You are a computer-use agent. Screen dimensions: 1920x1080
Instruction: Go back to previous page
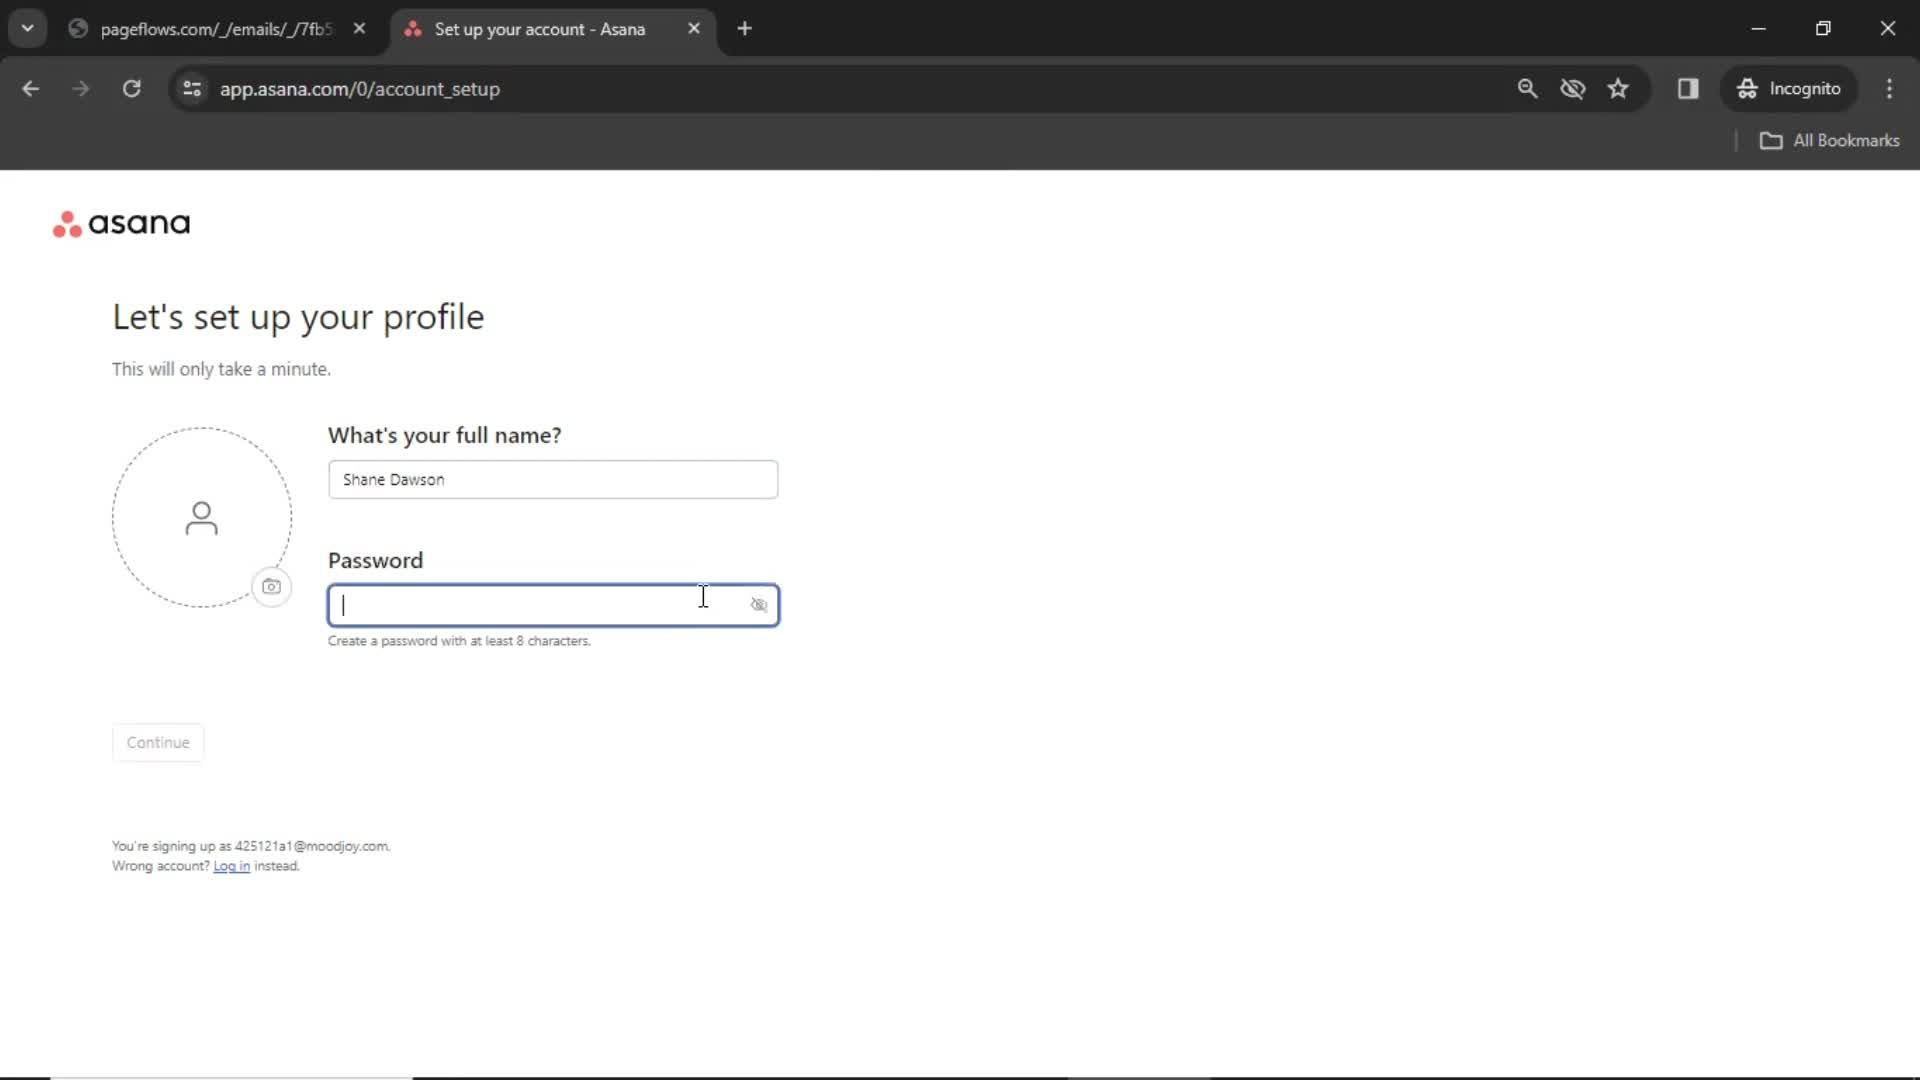[x=31, y=89]
